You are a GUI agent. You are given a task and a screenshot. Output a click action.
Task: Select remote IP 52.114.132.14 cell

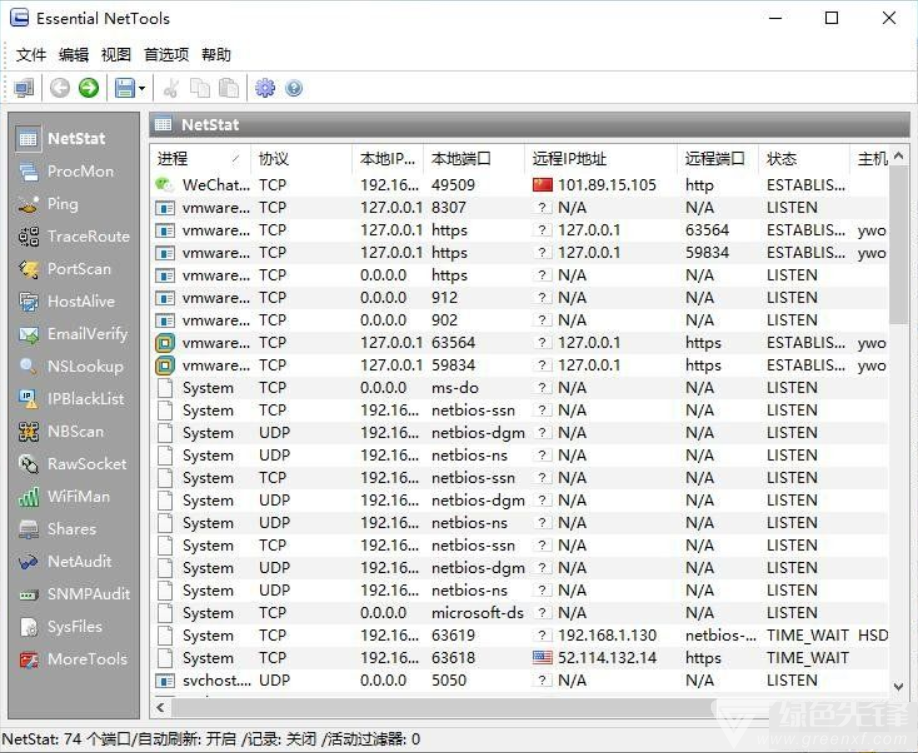pos(607,658)
